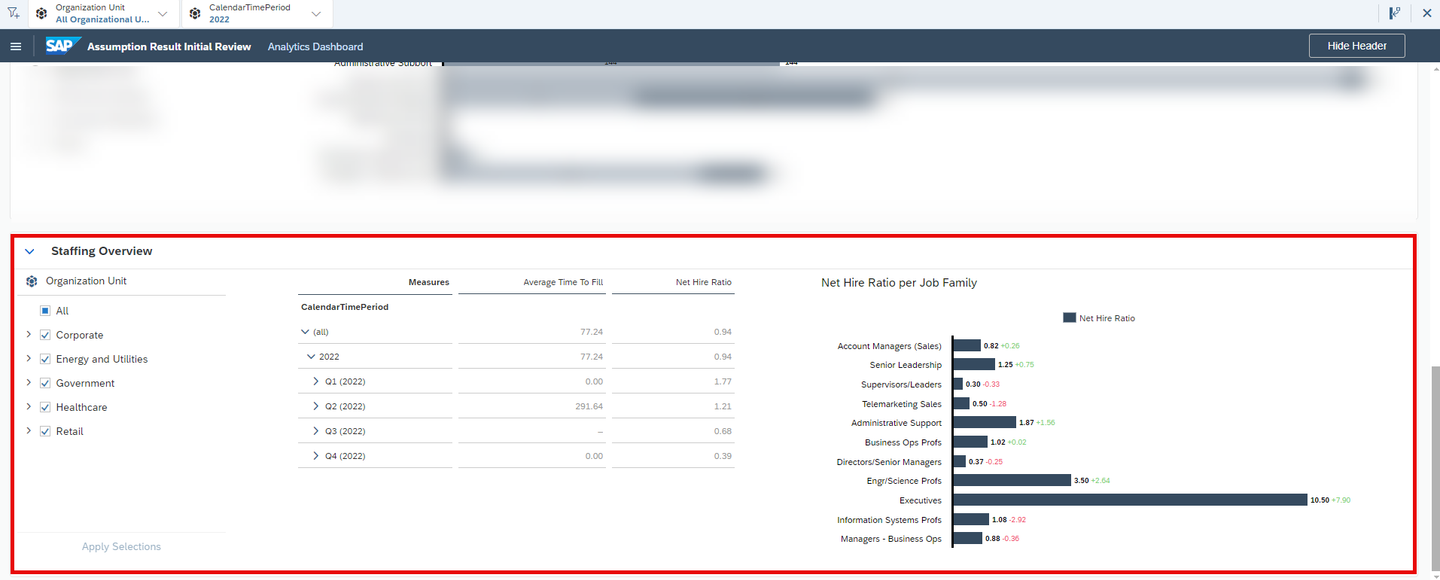1440x580 pixels.
Task: Click the Net Hire Ratio legend swatch
Action: 1069,318
